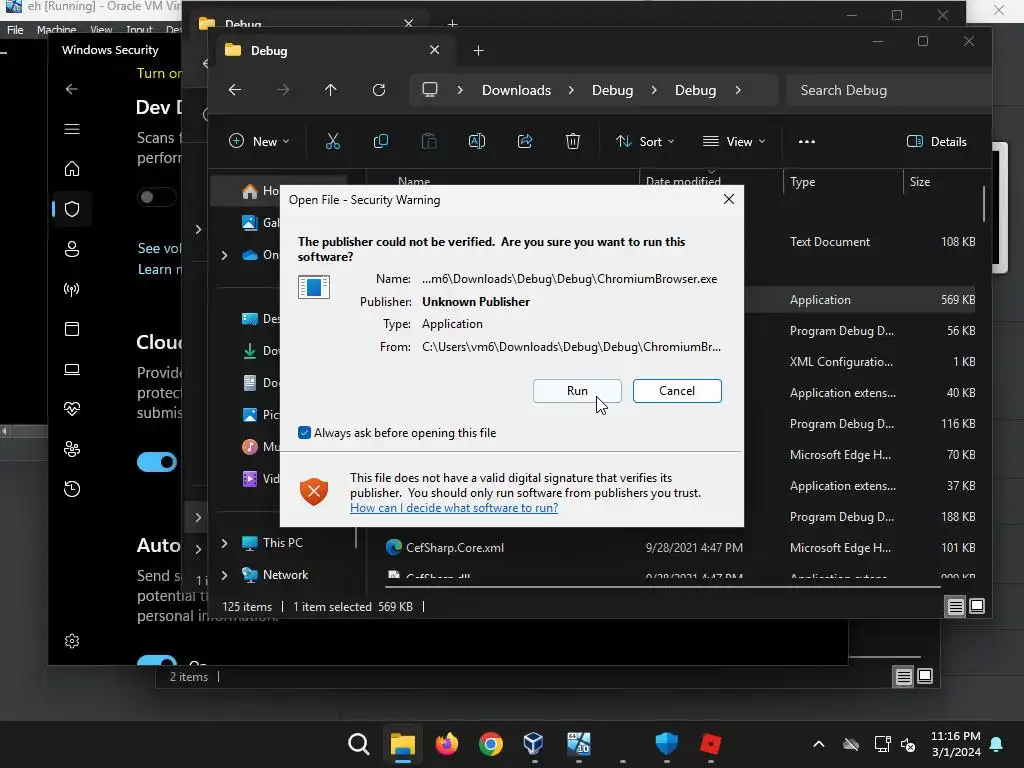Open Home in Windows Security sidebar
The image size is (1024, 768).
click(72, 168)
